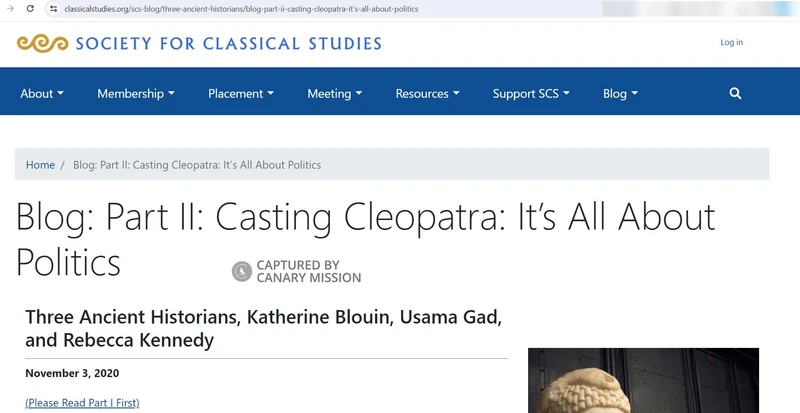This screenshot has width=800, height=413.
Task: Open the Please Read Part I First link
Action: click(82, 403)
